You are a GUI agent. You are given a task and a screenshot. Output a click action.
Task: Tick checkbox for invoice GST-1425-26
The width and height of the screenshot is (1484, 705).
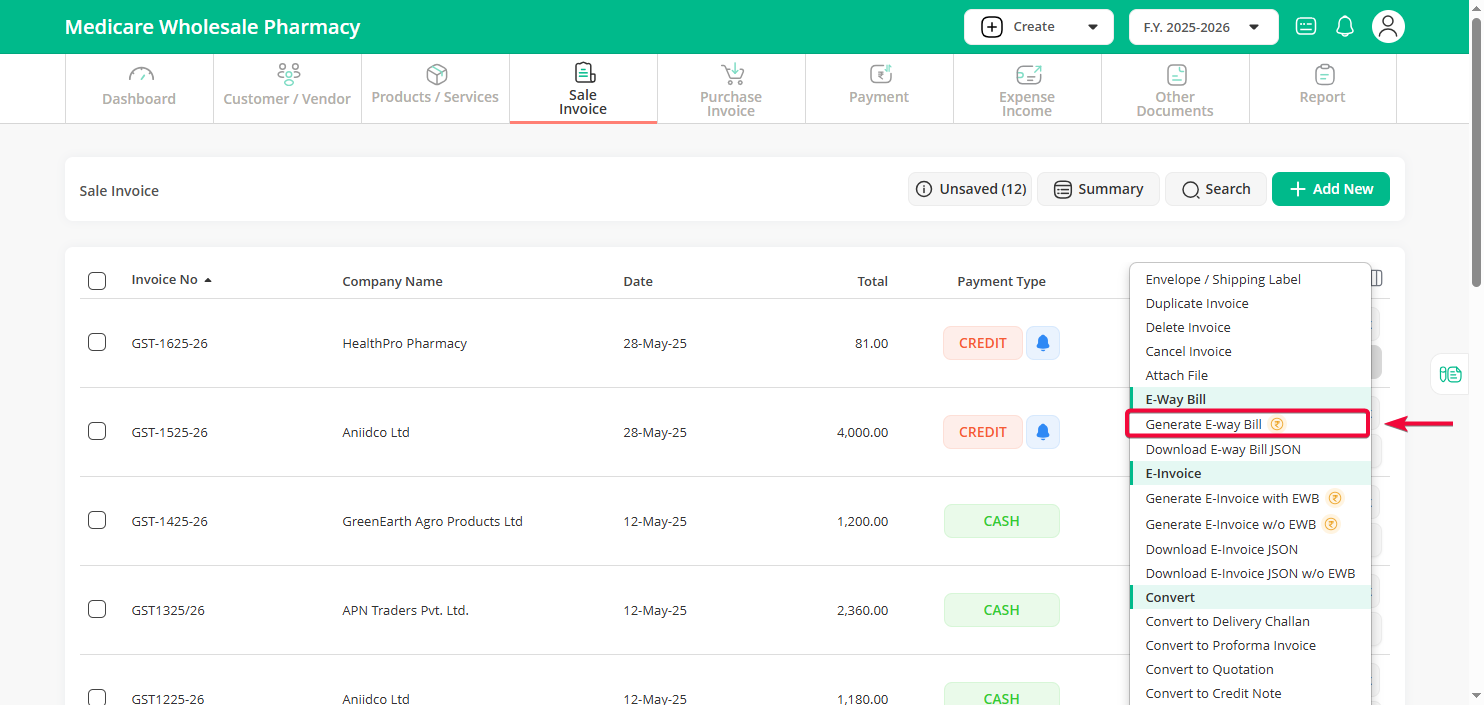[x=97, y=520]
